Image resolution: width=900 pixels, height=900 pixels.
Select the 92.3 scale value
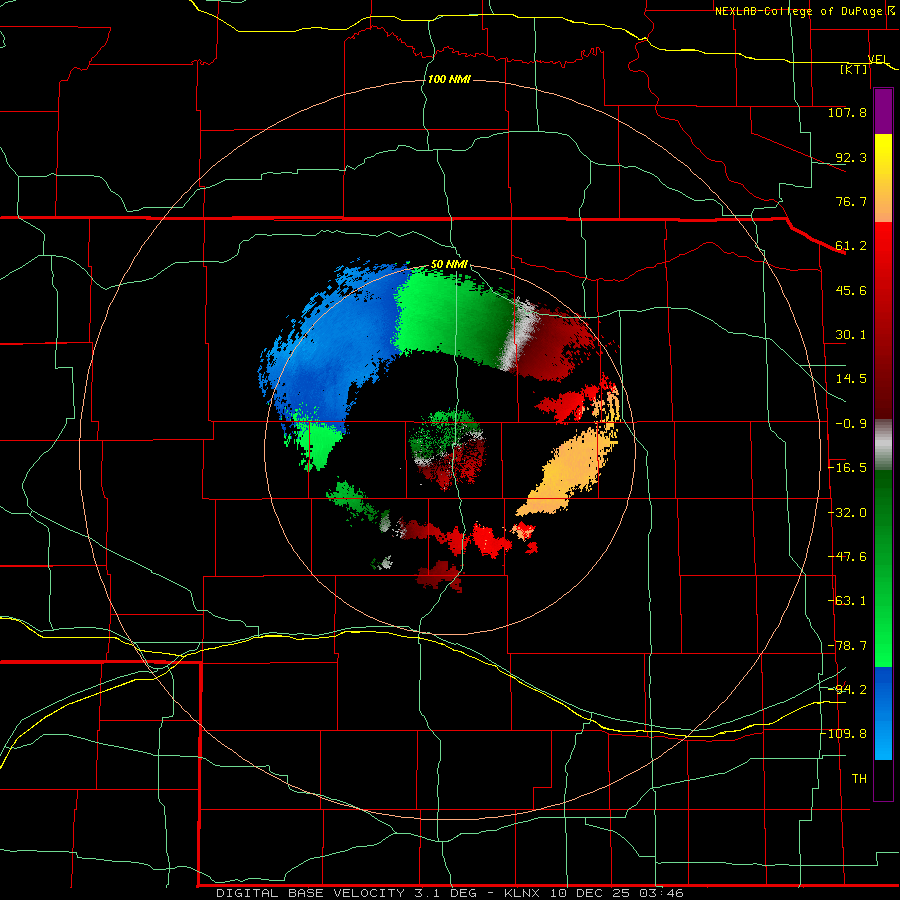point(851,157)
